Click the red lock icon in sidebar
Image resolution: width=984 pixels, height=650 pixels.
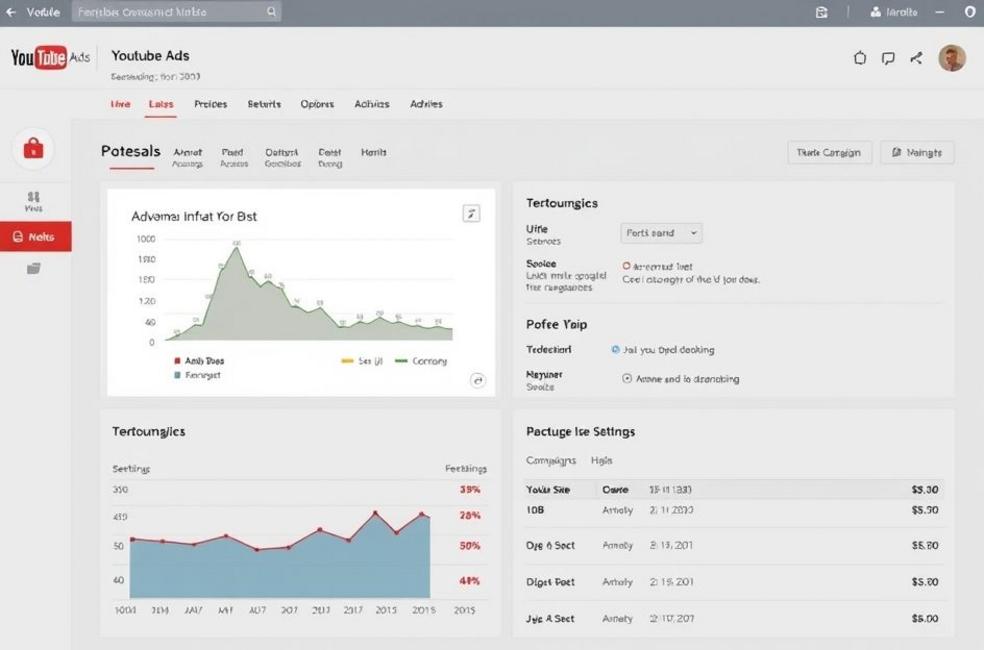(x=33, y=149)
